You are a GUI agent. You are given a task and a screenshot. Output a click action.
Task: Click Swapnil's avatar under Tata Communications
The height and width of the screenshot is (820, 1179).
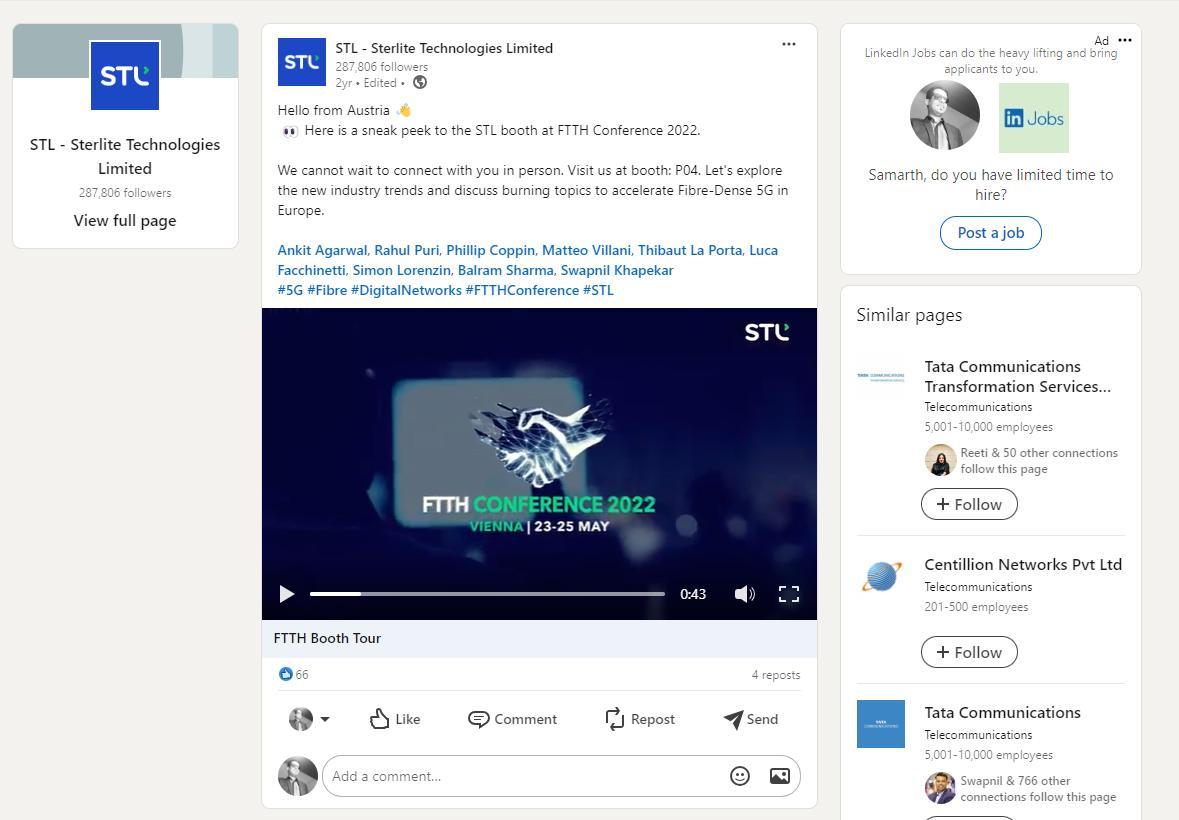click(940, 788)
